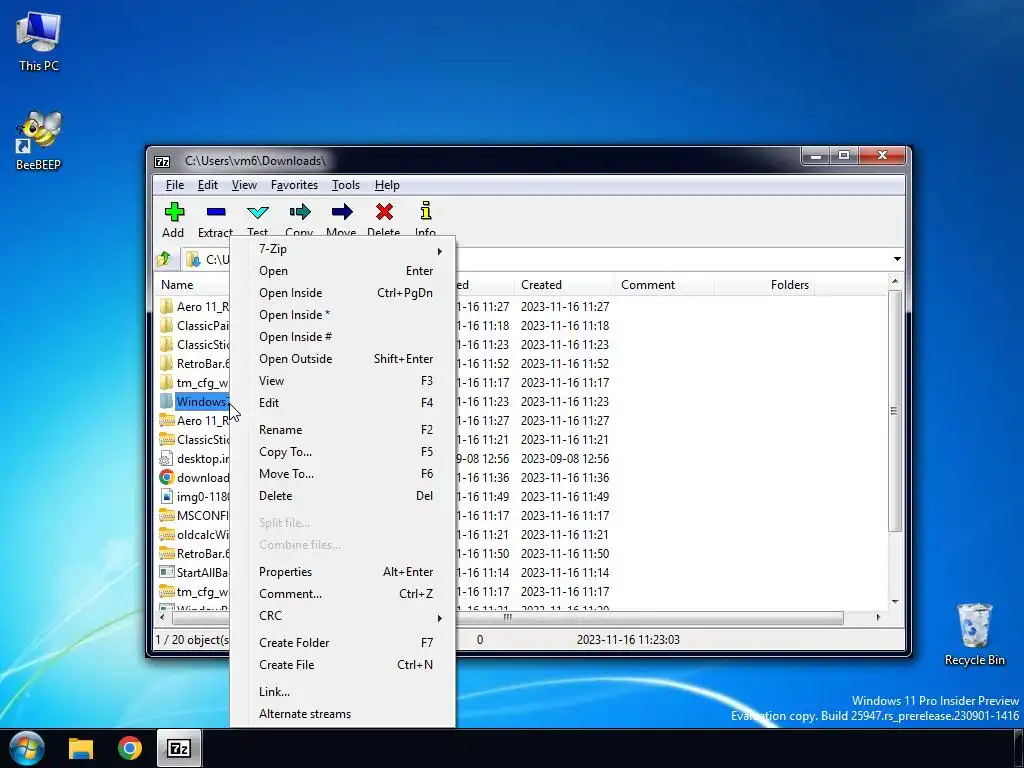The width and height of the screenshot is (1024, 768).
Task: Choose Move To... in context menu
Action: pyautogui.click(x=342, y=473)
